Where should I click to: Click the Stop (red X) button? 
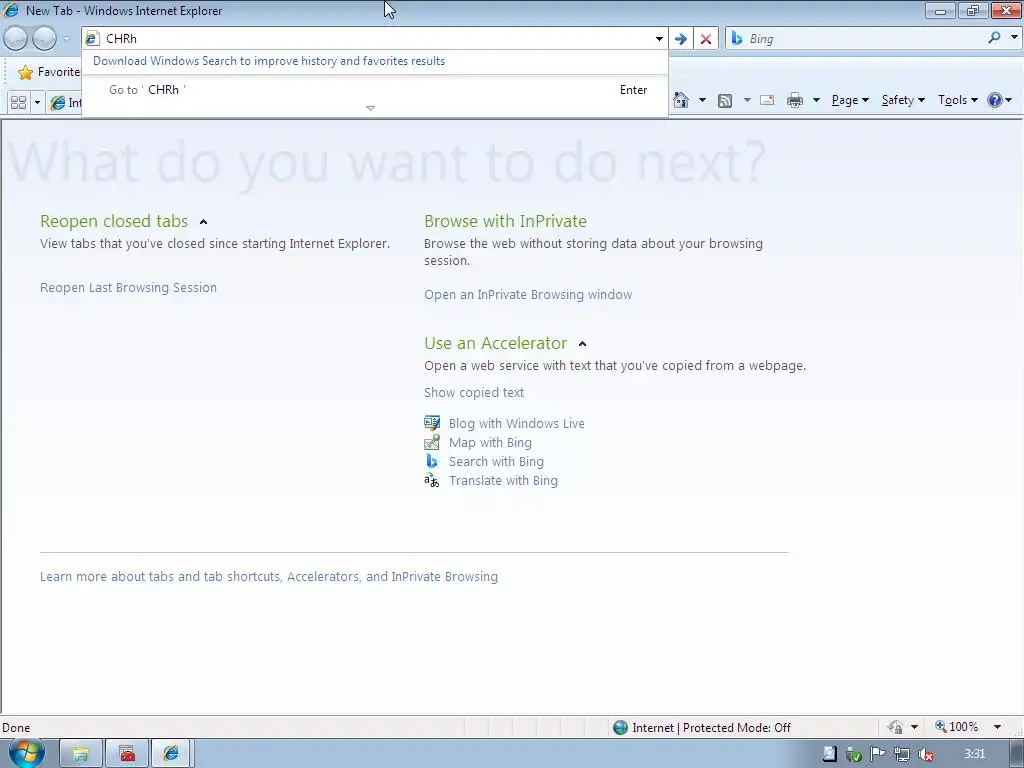(x=705, y=39)
